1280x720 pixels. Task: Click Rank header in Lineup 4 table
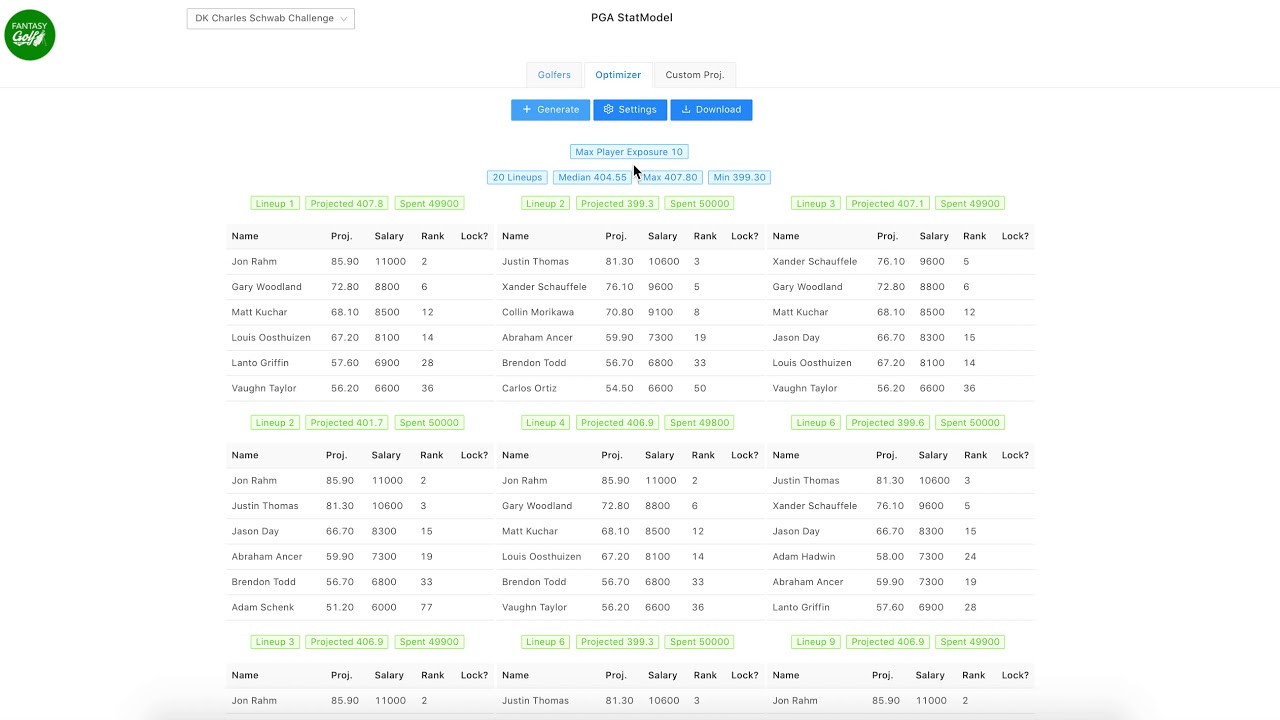(x=703, y=455)
